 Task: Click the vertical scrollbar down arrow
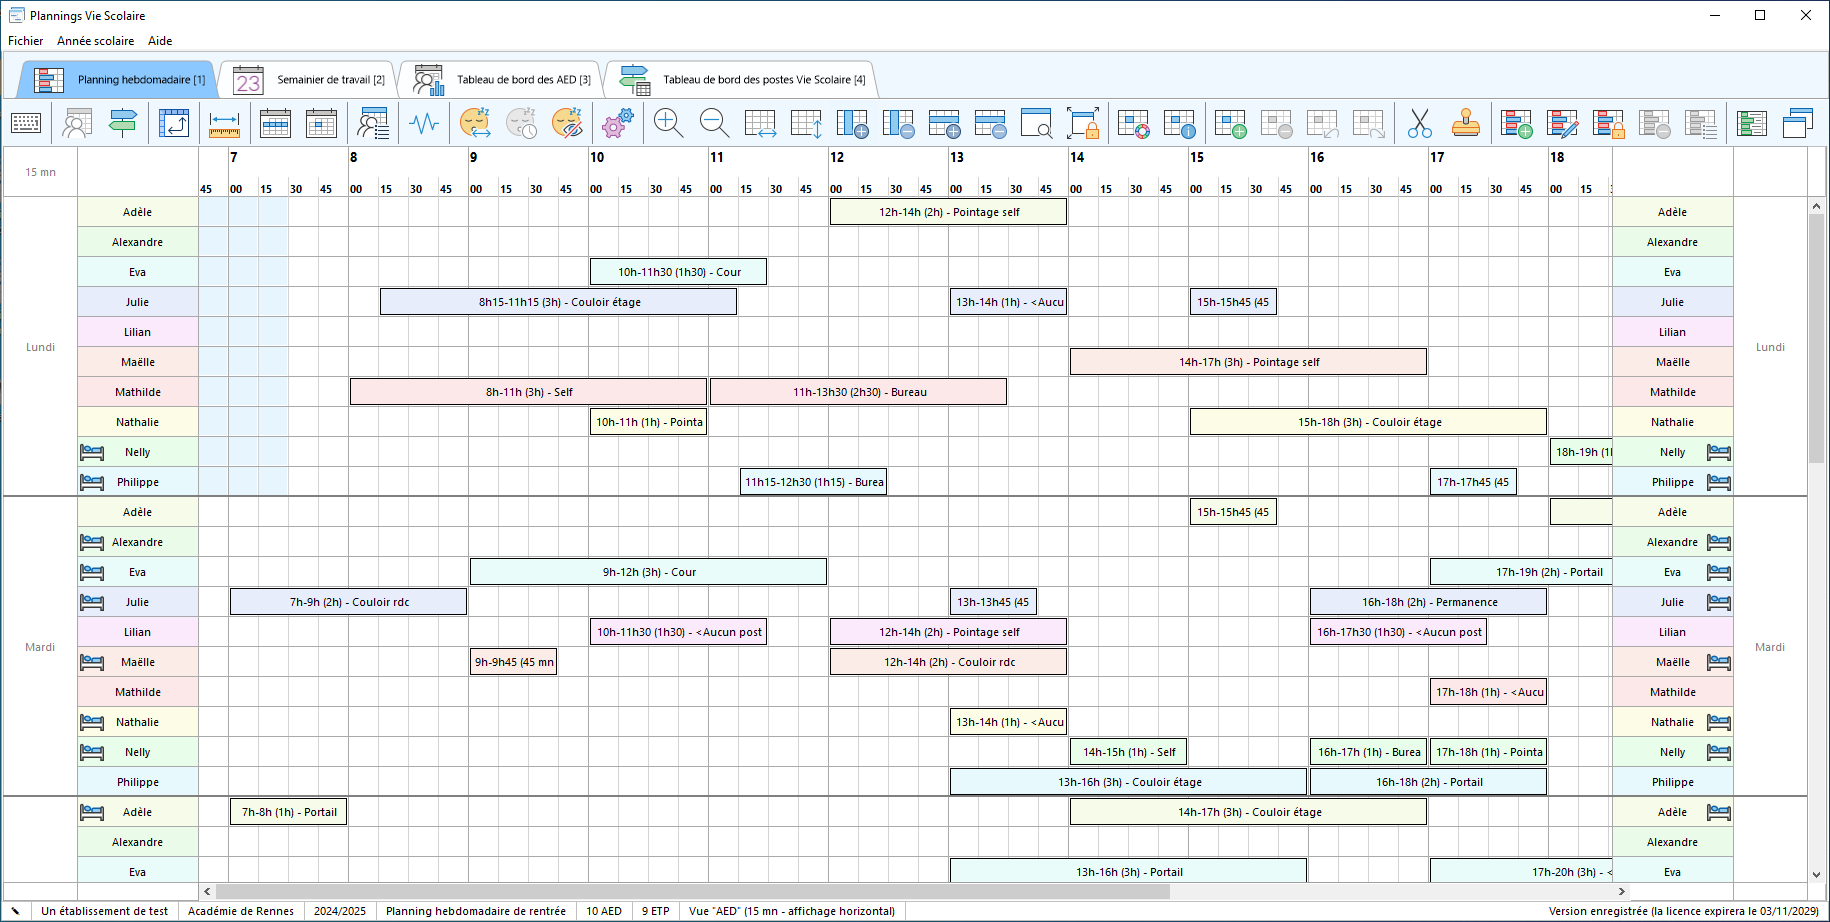coord(1817,874)
